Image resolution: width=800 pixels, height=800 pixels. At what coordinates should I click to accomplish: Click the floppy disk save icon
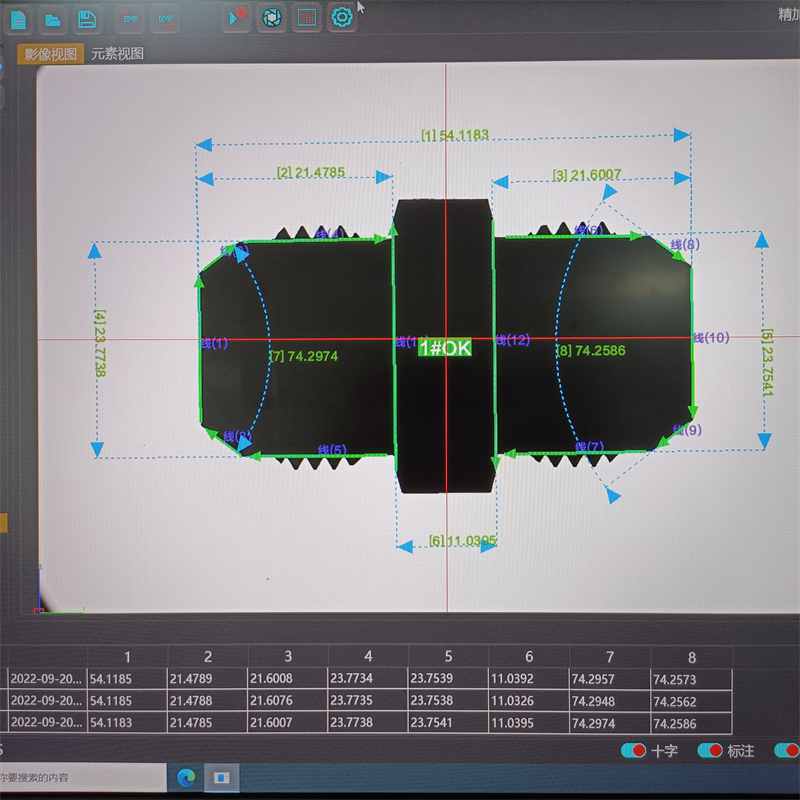[87, 18]
